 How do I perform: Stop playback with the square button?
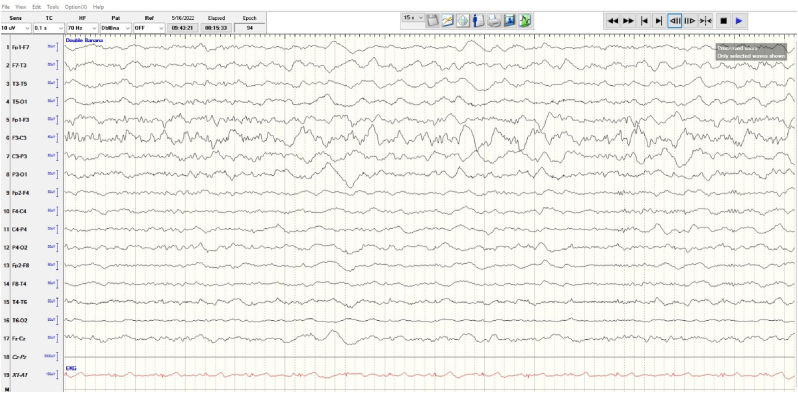(x=723, y=21)
